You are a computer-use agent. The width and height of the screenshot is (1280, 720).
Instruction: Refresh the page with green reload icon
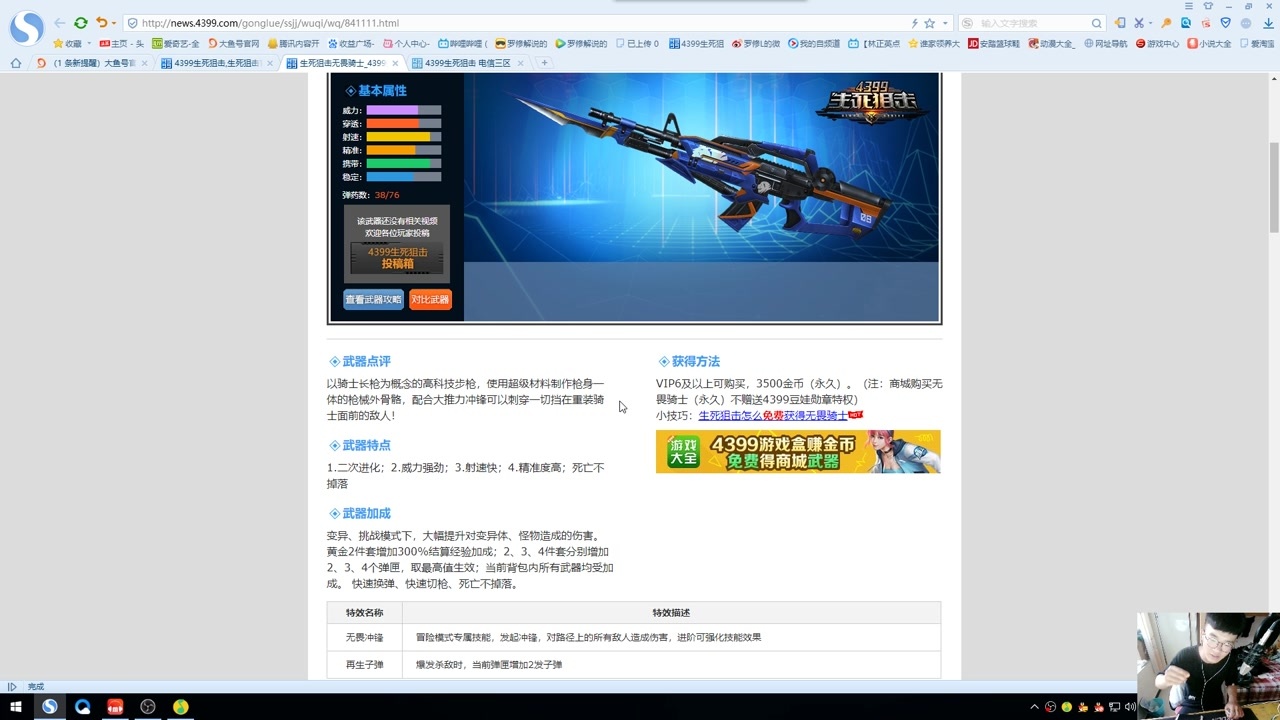pyautogui.click(x=81, y=23)
